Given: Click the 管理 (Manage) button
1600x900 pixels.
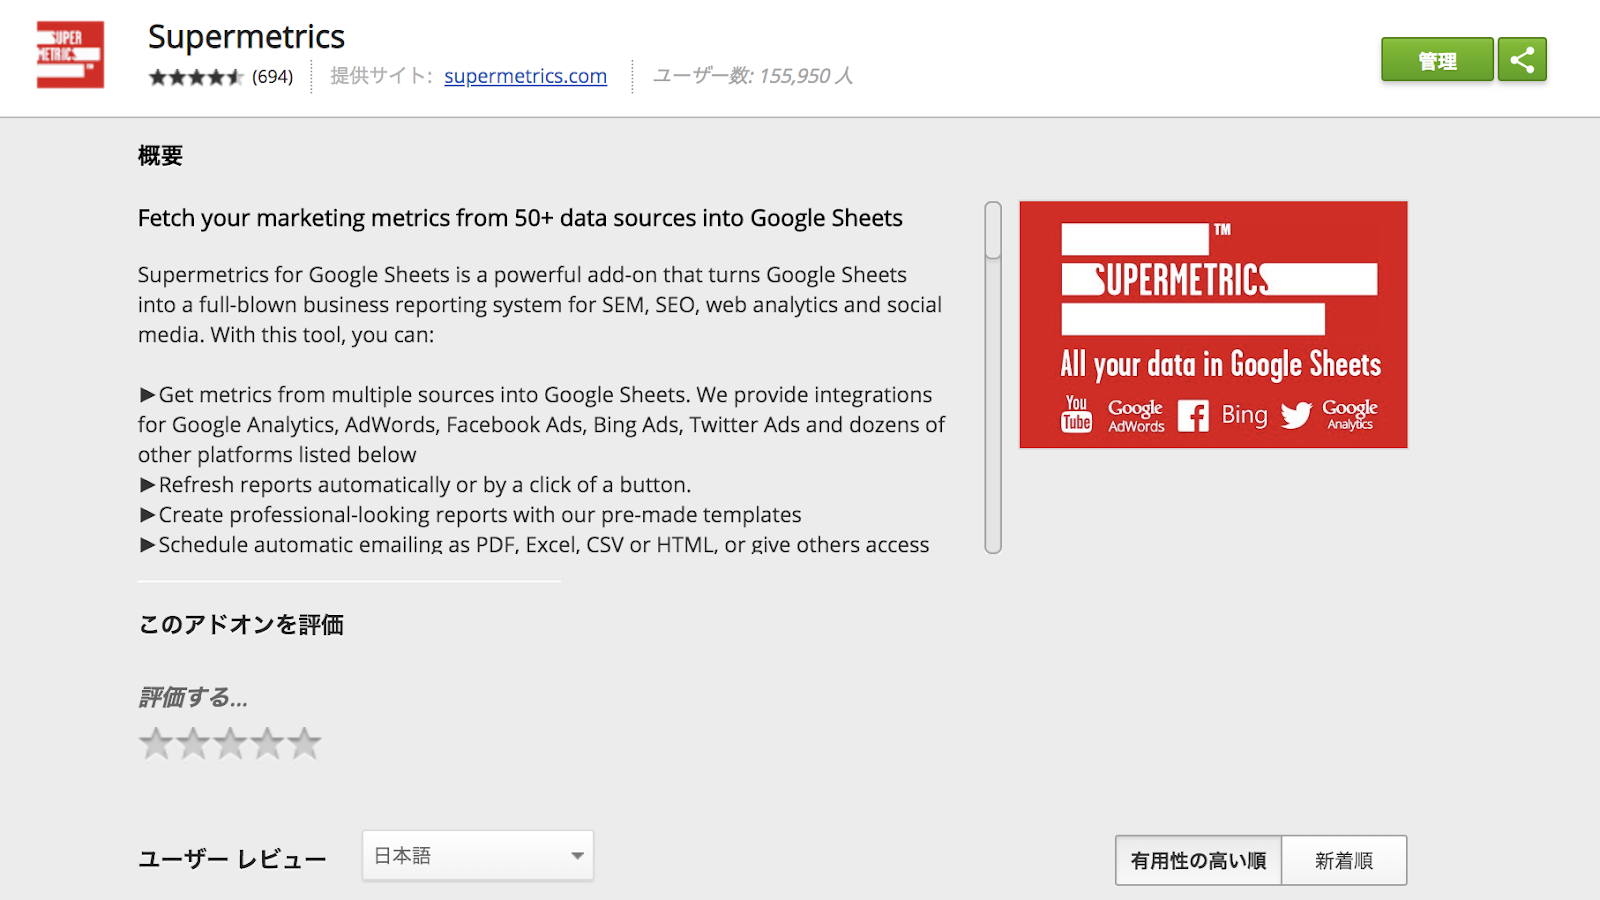Looking at the screenshot, I should point(1437,60).
